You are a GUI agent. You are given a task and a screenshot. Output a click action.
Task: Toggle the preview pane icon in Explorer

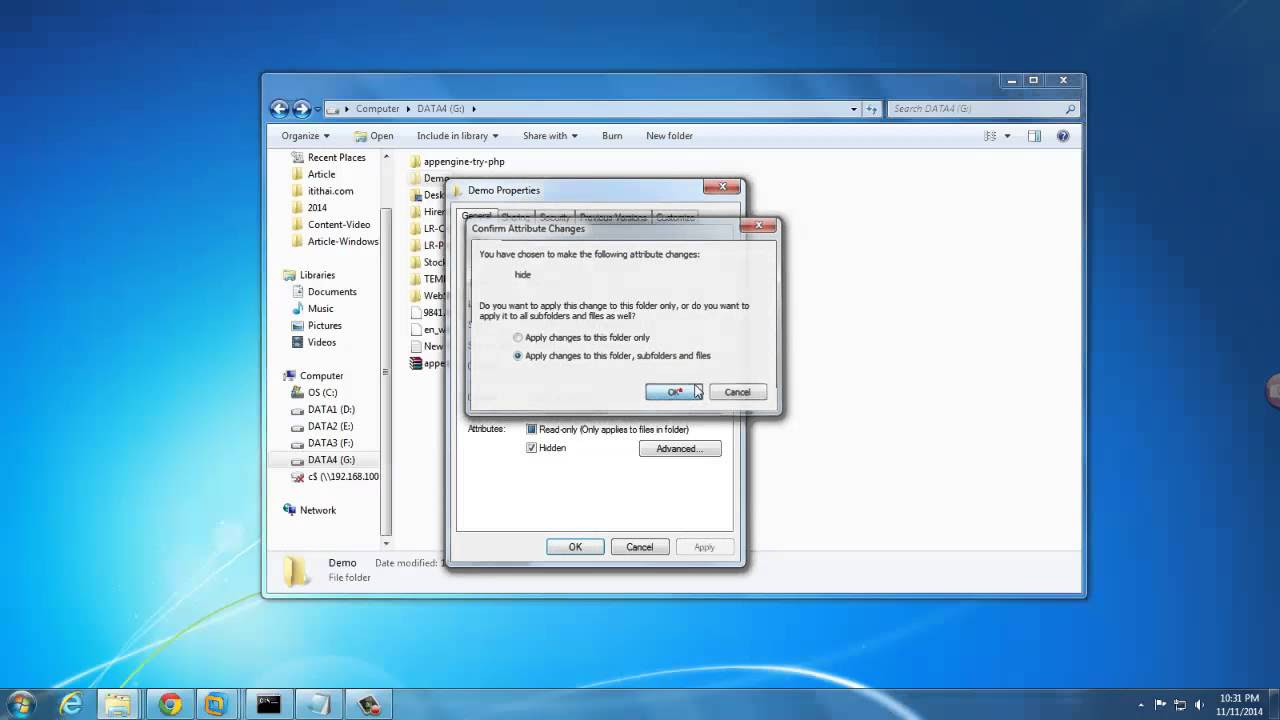point(1034,136)
